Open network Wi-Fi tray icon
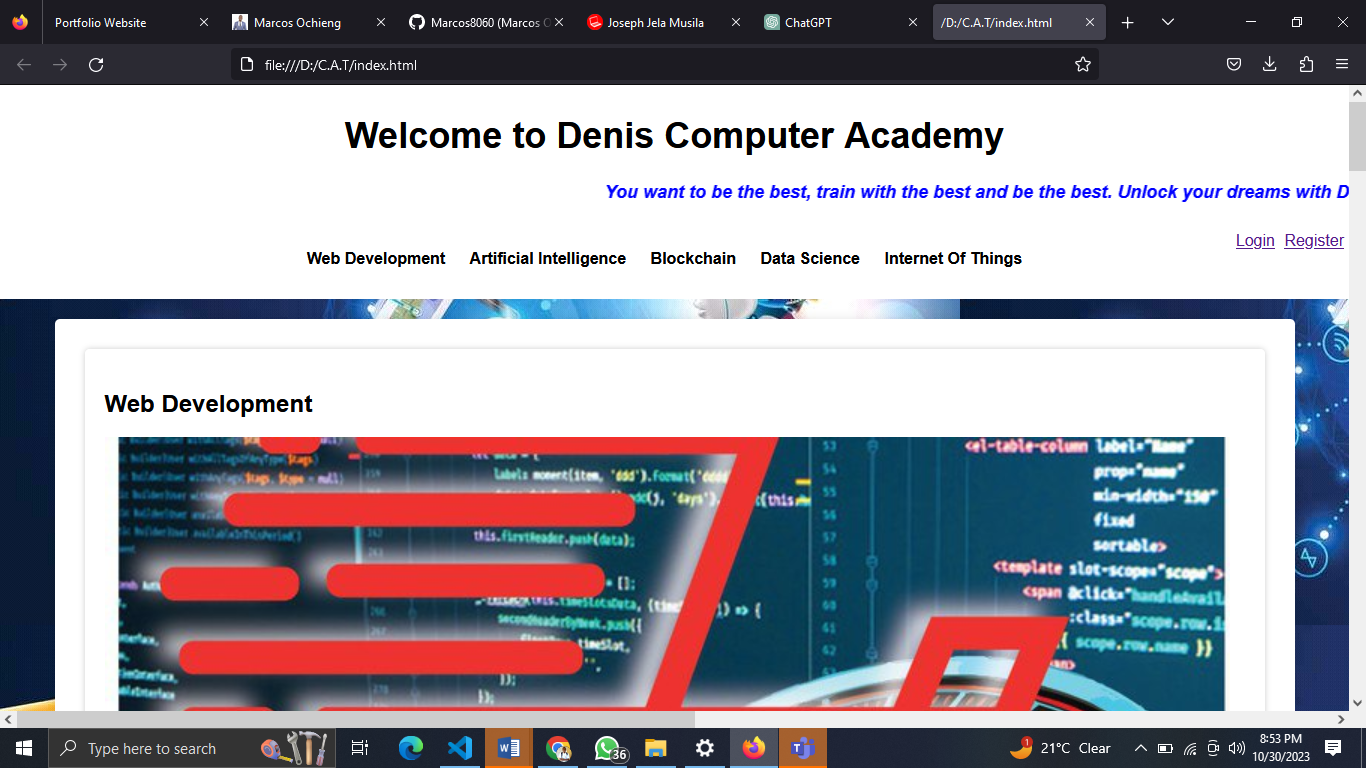 tap(1190, 748)
